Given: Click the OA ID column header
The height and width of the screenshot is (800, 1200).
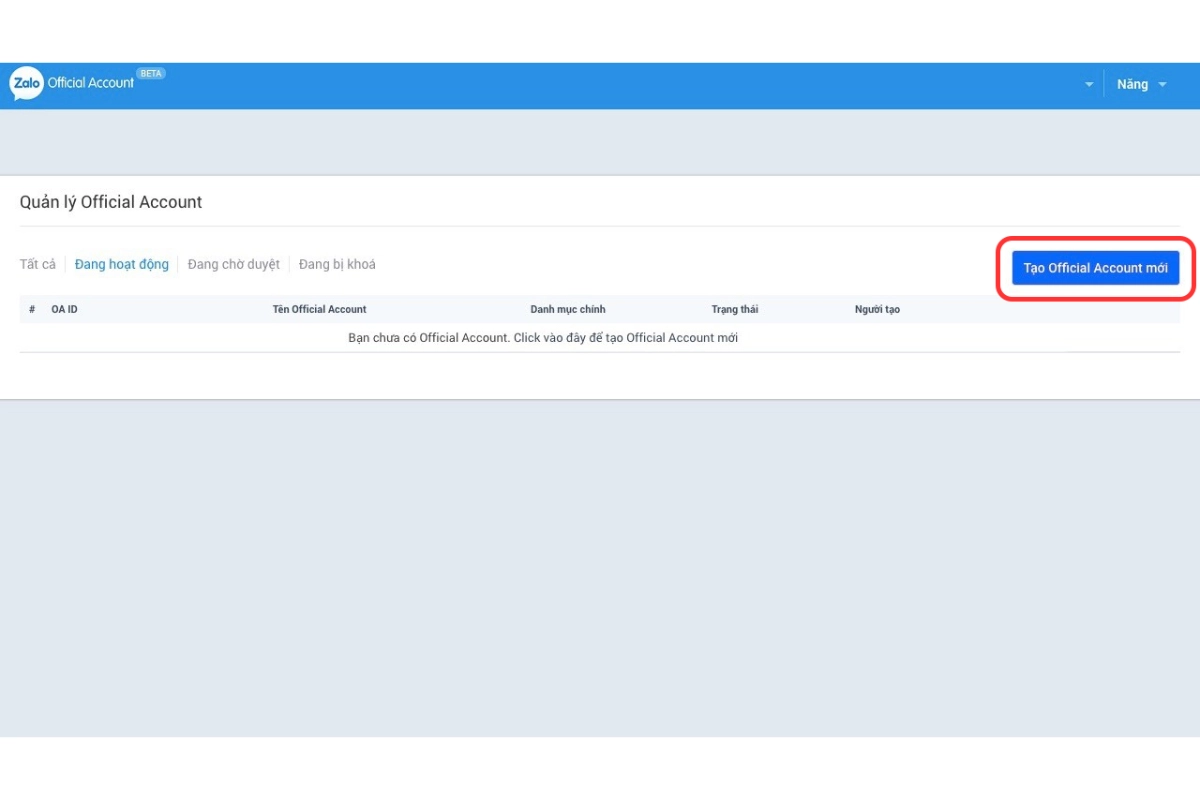Looking at the screenshot, I should [65, 310].
